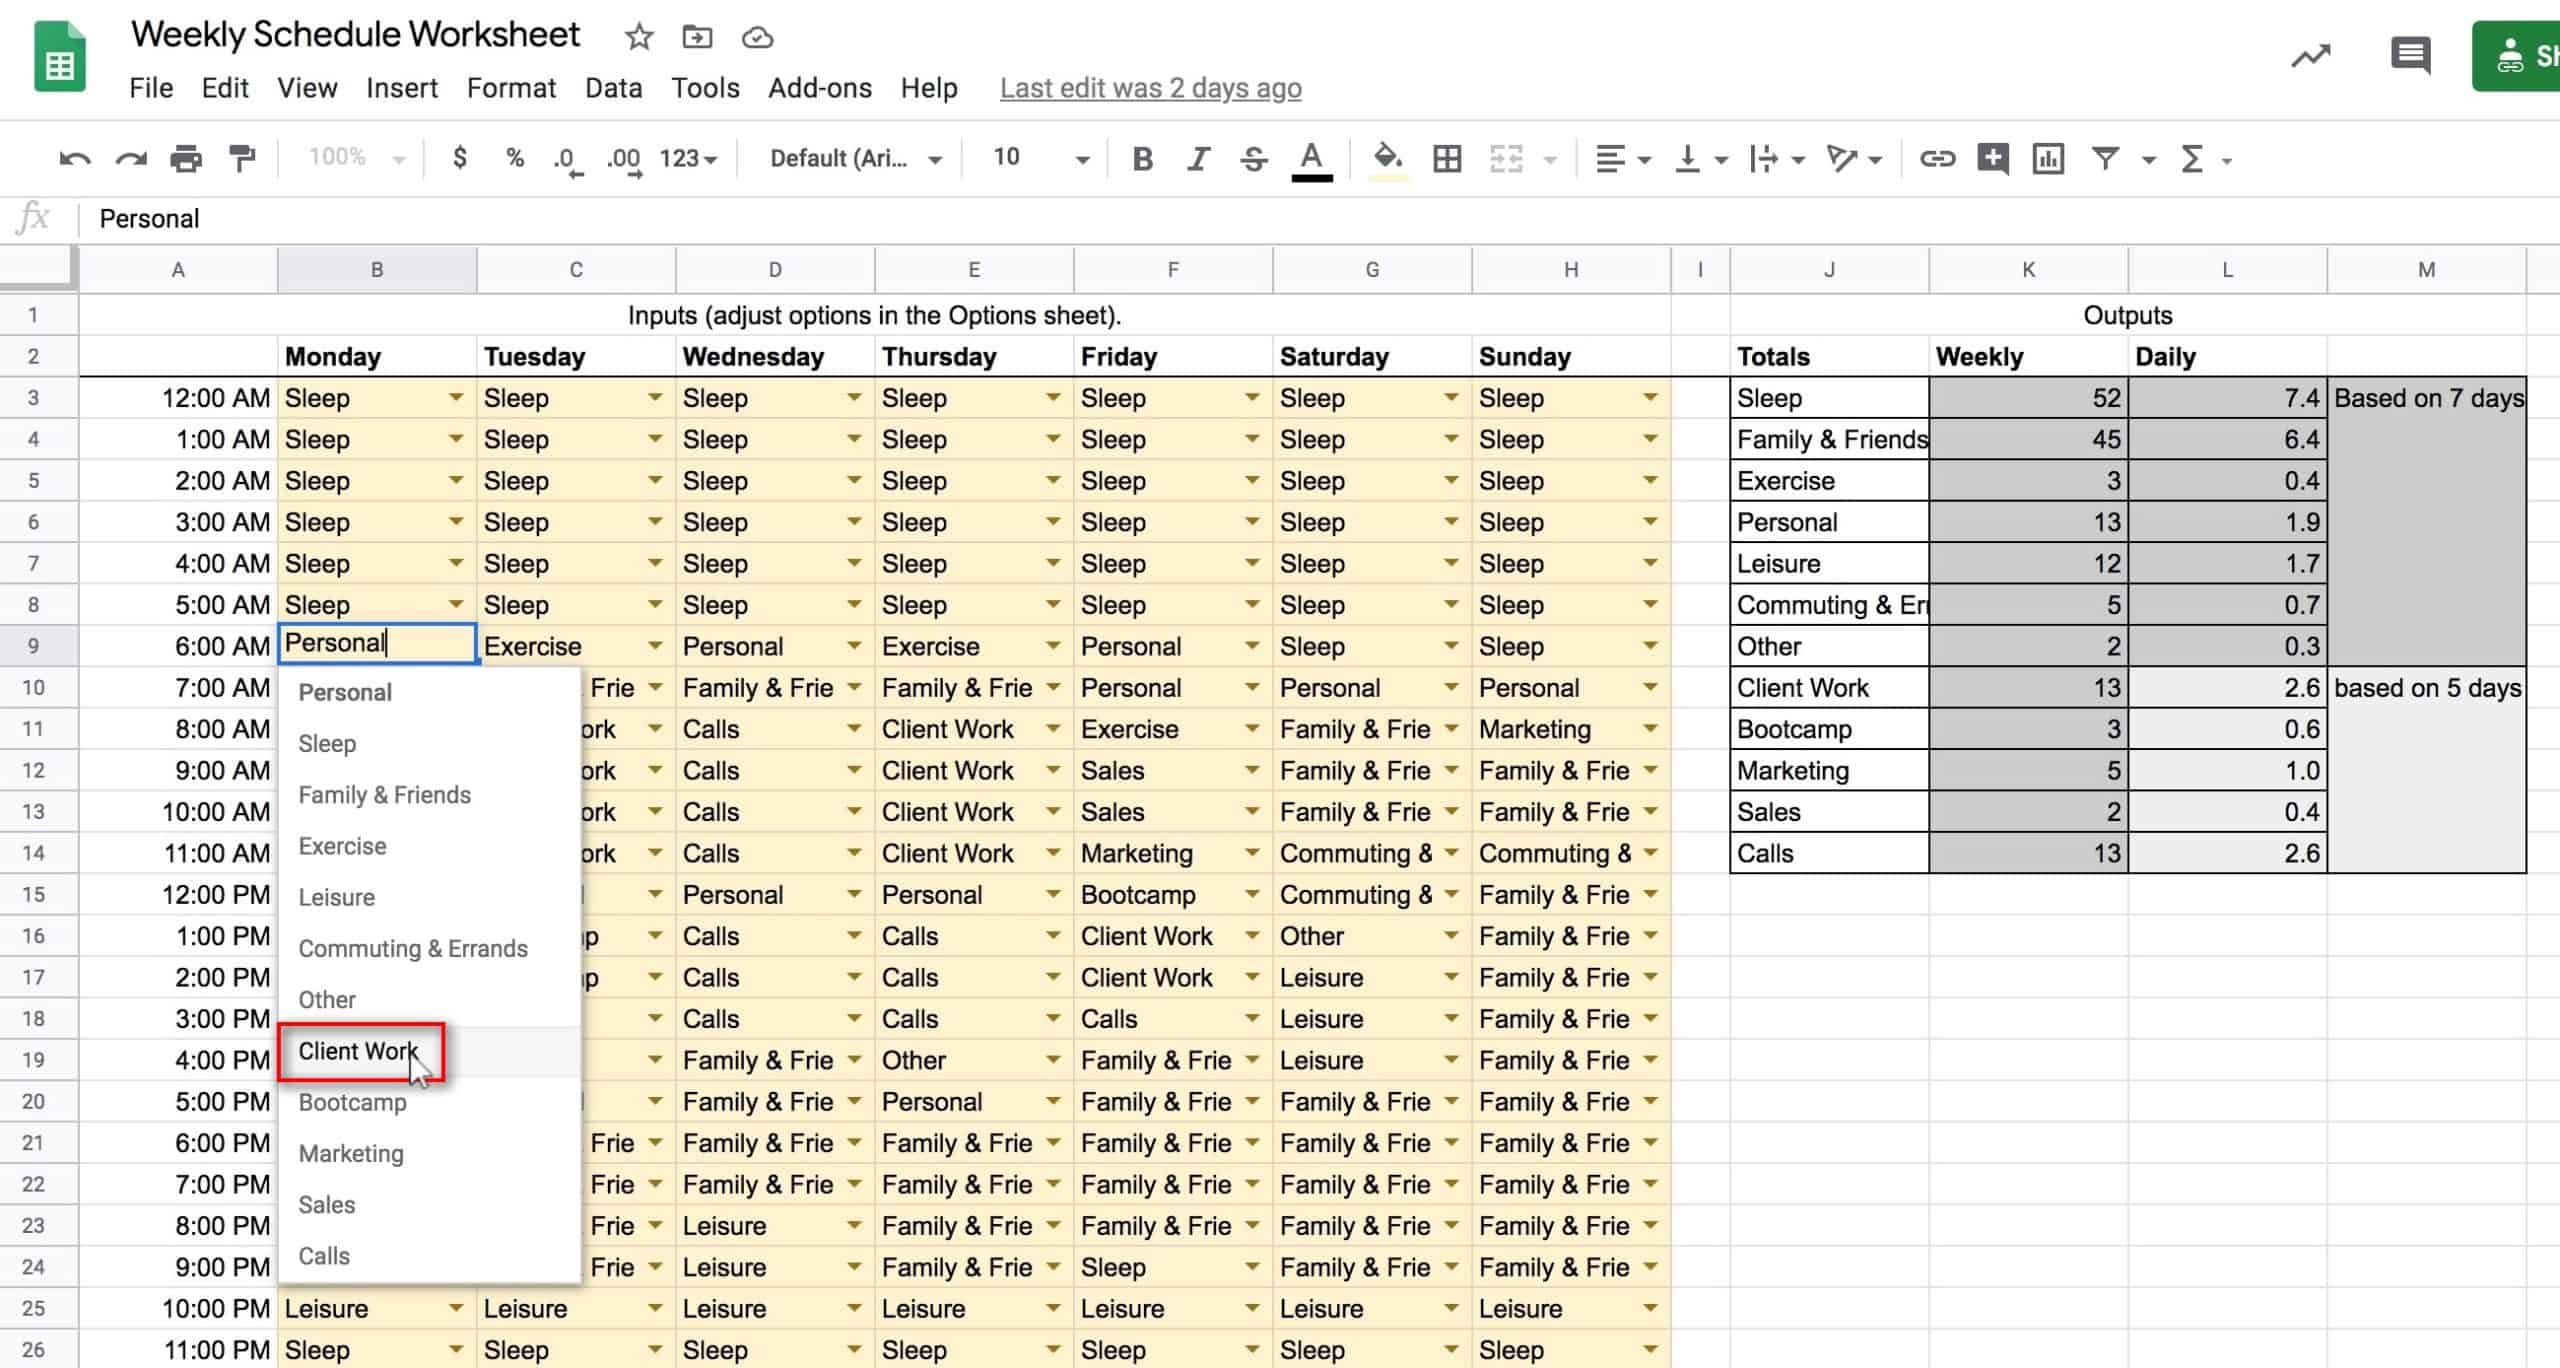Click the Print icon
The width and height of the screenshot is (2560, 1368).
[186, 159]
